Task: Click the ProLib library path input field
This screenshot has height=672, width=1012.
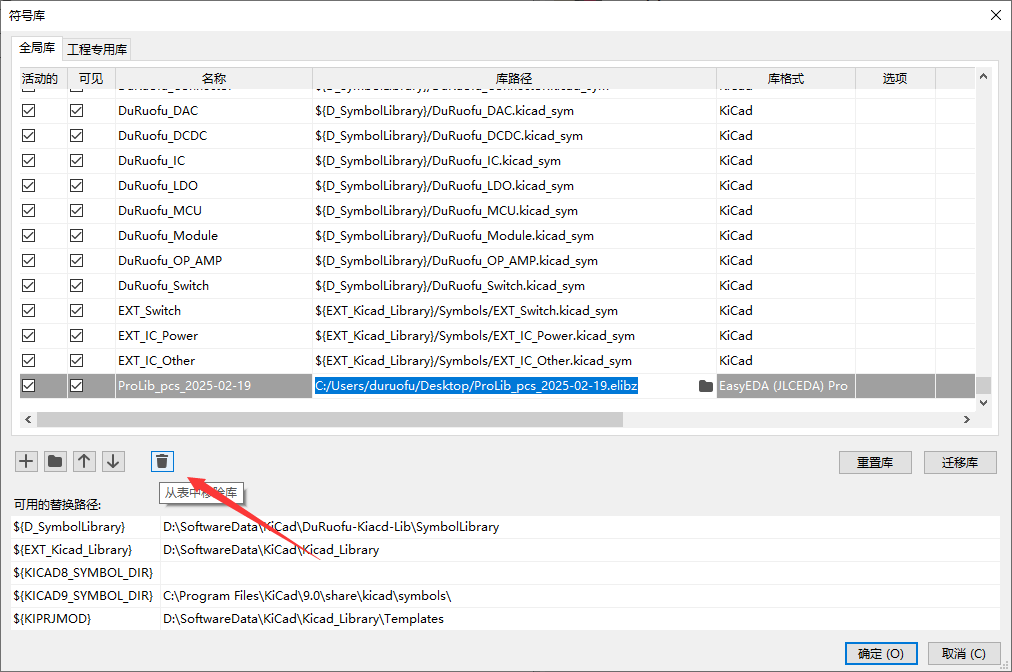Action: coord(500,386)
